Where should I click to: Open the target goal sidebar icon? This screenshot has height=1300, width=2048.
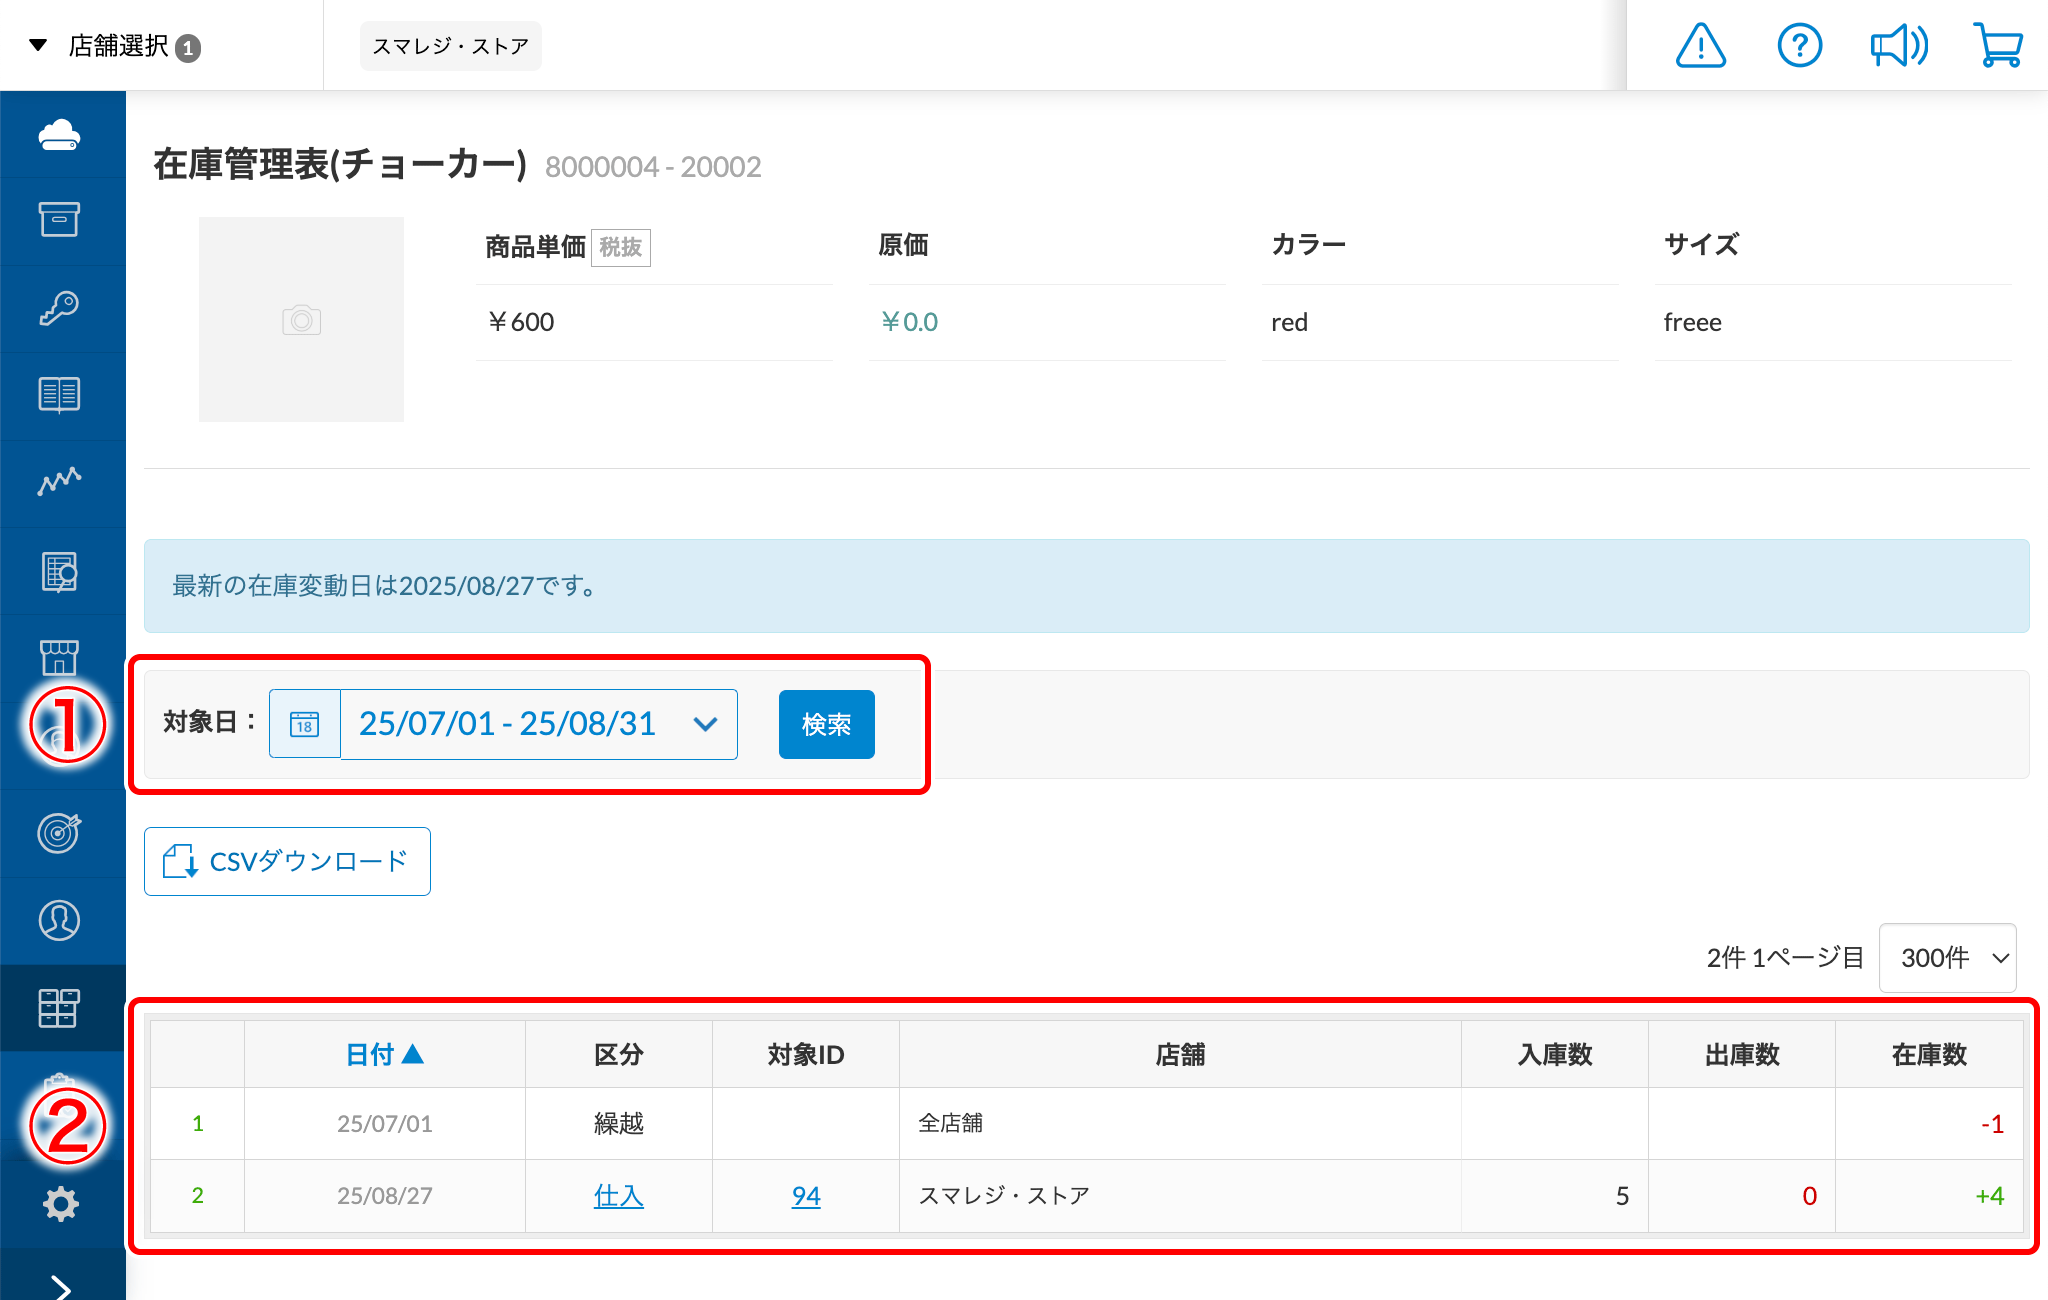coord(60,832)
